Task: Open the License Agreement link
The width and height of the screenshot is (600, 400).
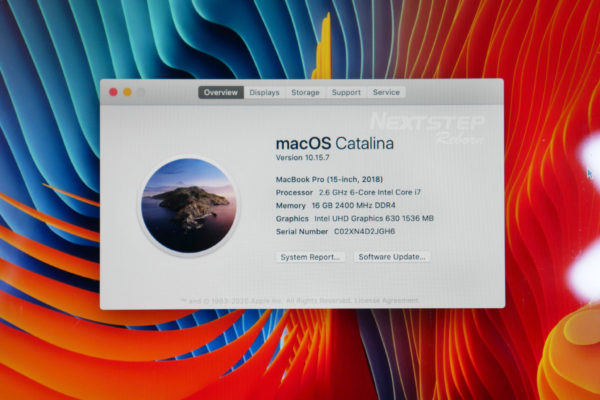Action: (386, 300)
